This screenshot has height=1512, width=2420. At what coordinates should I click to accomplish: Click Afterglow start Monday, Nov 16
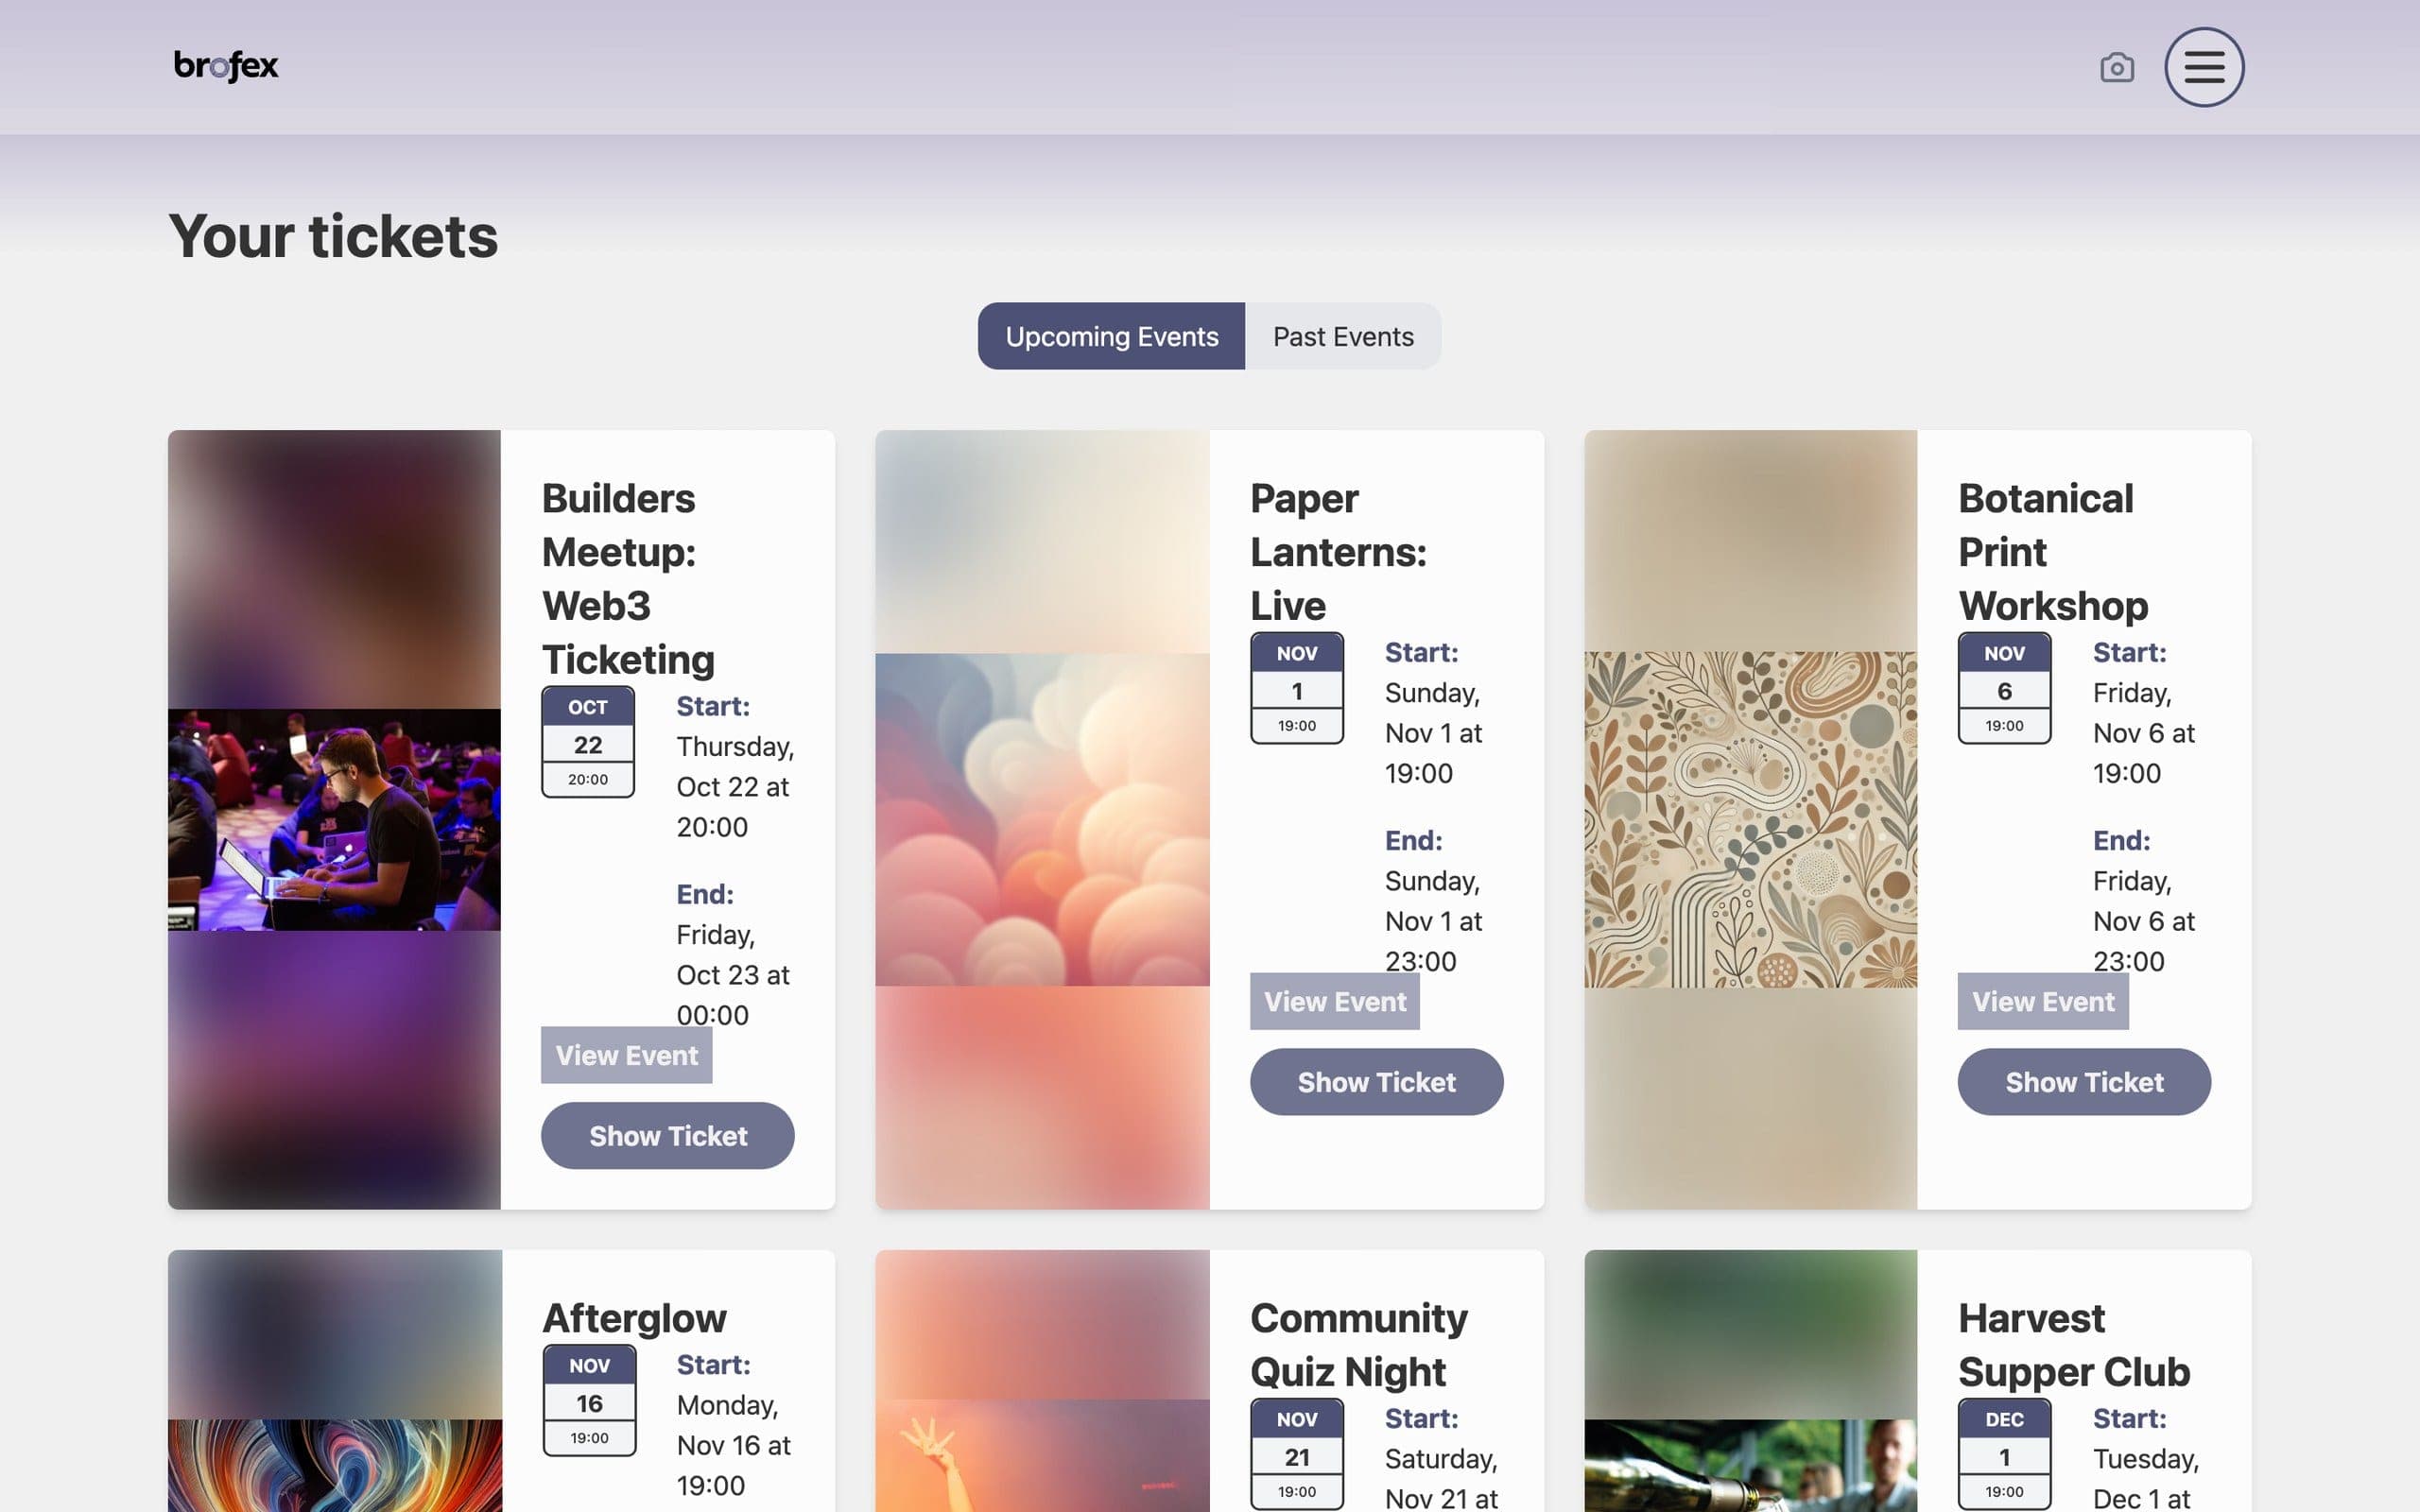pos(733,1445)
